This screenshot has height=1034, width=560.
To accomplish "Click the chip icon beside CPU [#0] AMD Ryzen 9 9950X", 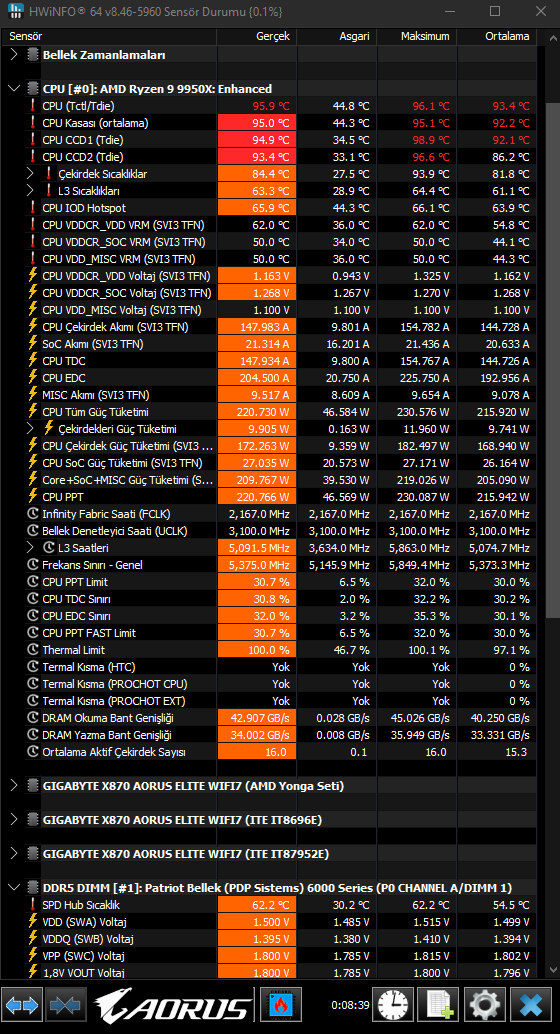I will (33, 88).
